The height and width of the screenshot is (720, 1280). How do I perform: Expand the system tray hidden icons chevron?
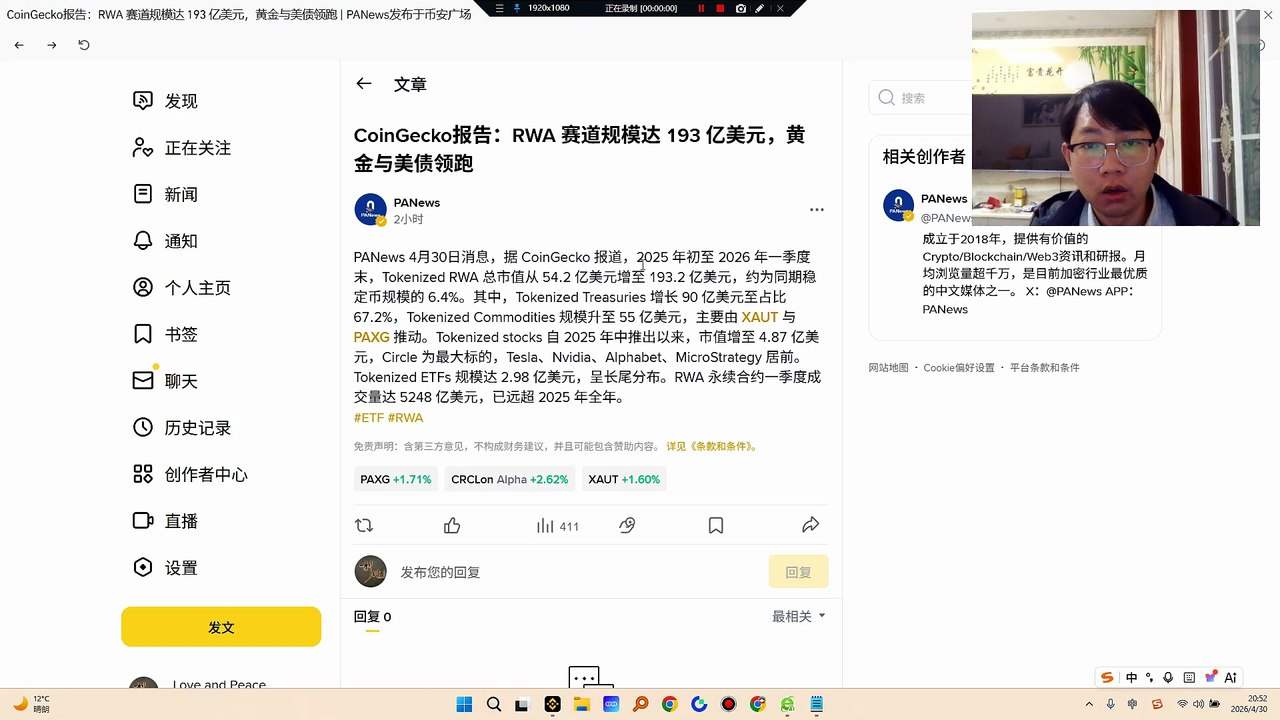click(x=1090, y=705)
